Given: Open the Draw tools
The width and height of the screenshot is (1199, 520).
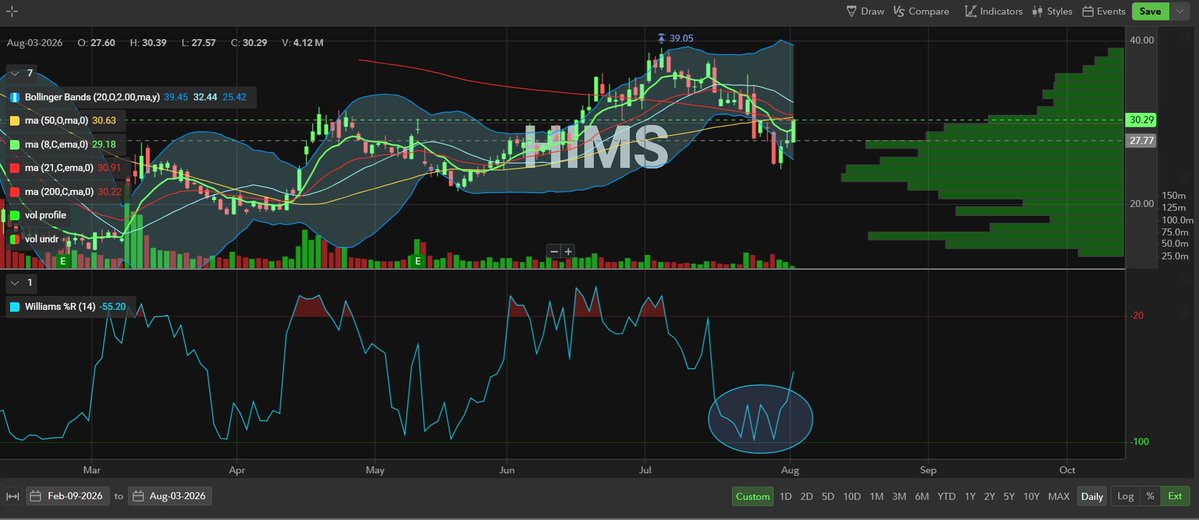Looking at the screenshot, I should [x=865, y=11].
